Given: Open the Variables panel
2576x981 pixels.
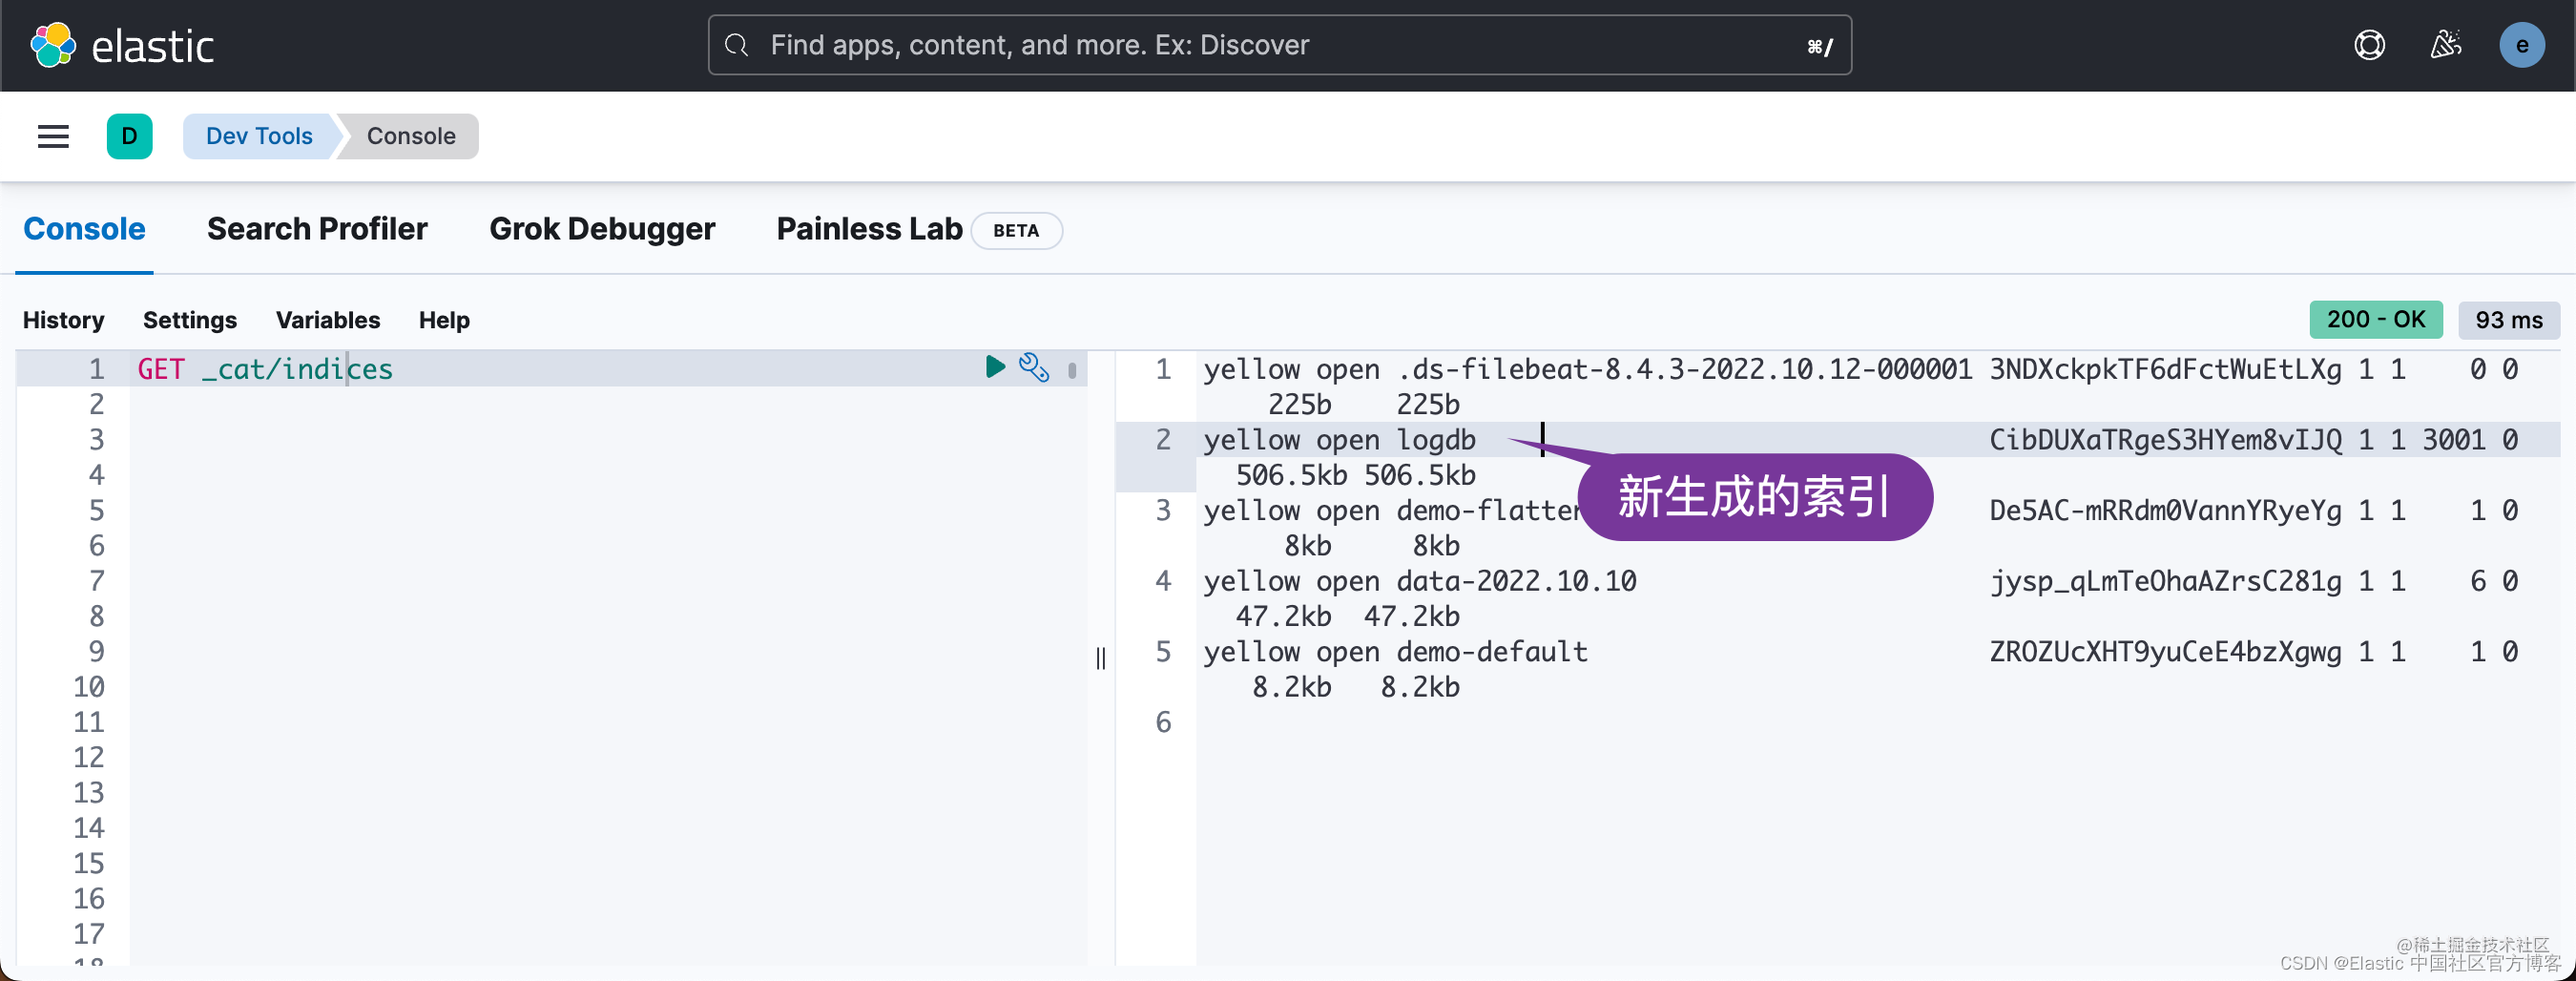Looking at the screenshot, I should [x=328, y=320].
